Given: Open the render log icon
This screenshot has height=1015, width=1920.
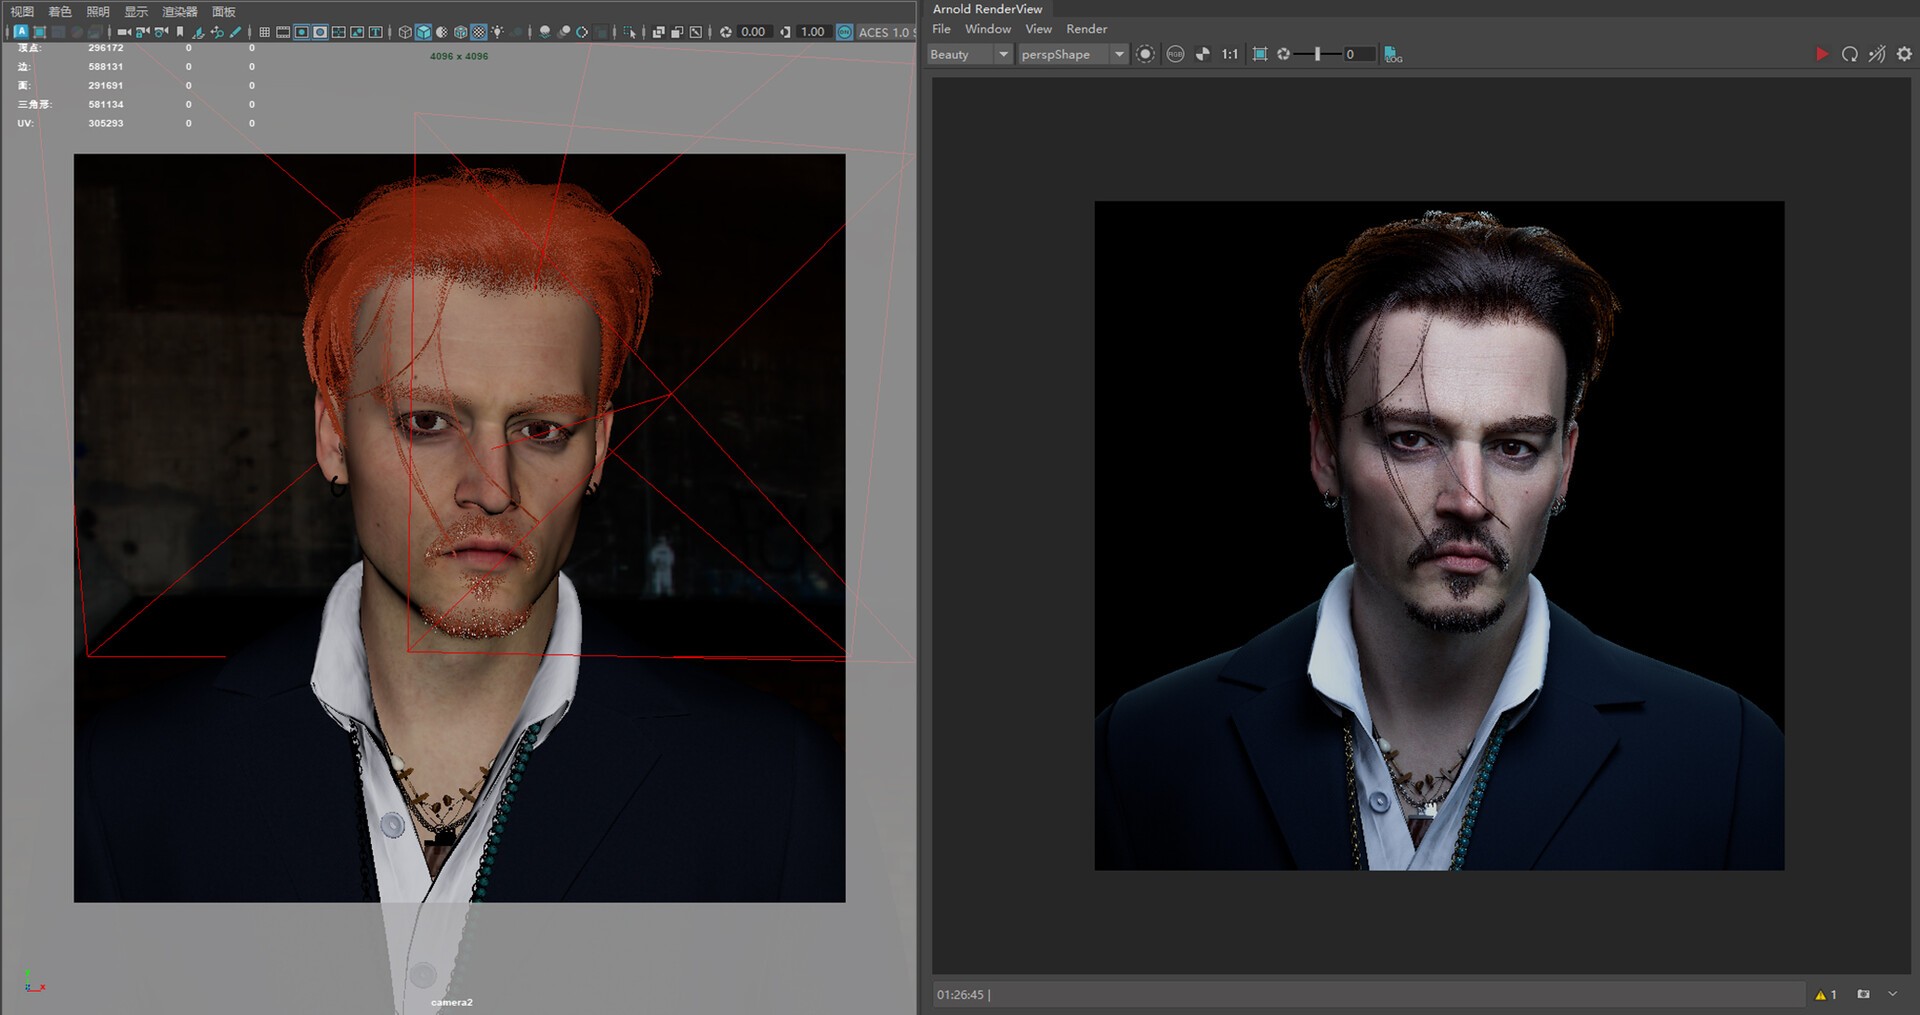Looking at the screenshot, I should pos(1393,54).
